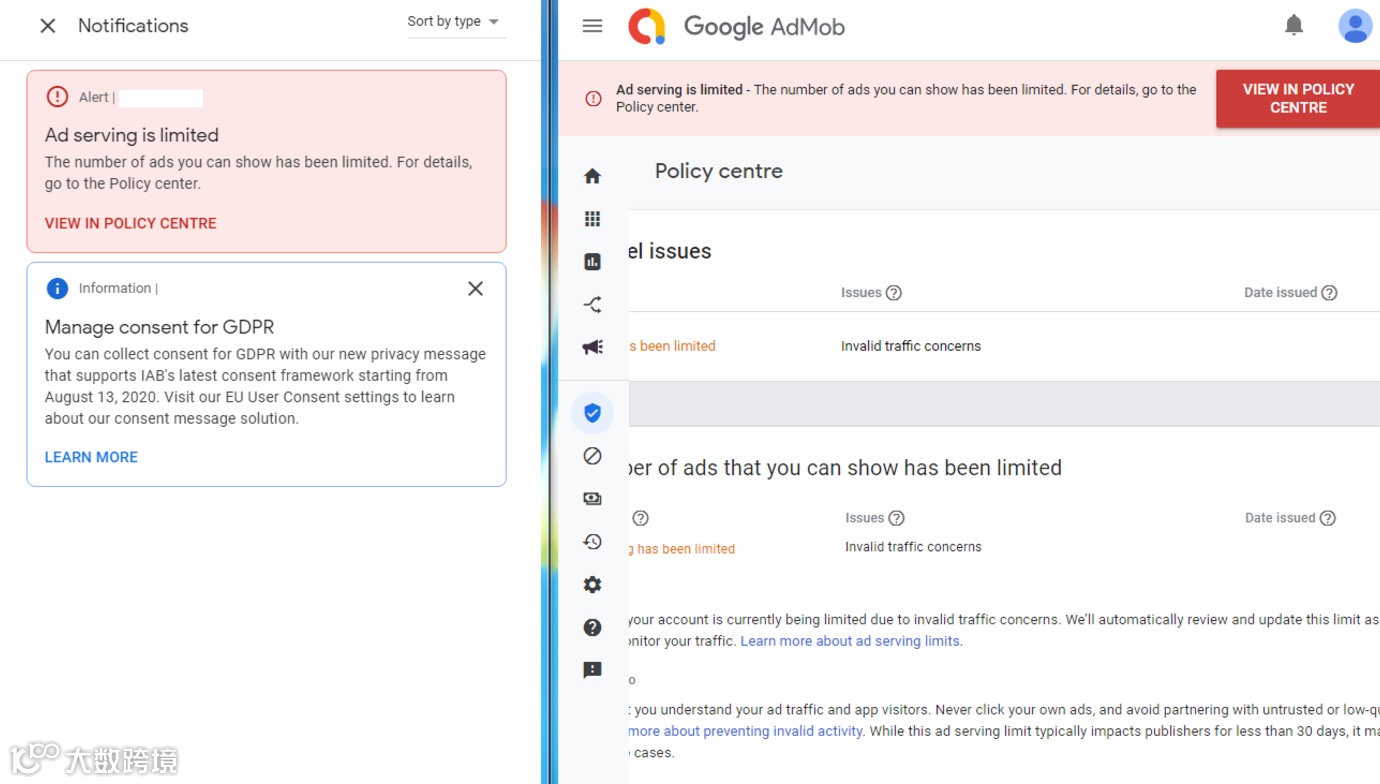Open the Apps section in the sidebar
Screen dimensions: 1380x784
592,219
